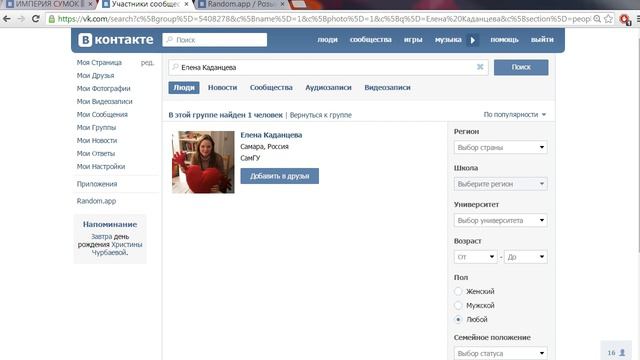Select the Женский gender radio button
Viewport: 640px width, 360px height.
pyautogui.click(x=458, y=291)
